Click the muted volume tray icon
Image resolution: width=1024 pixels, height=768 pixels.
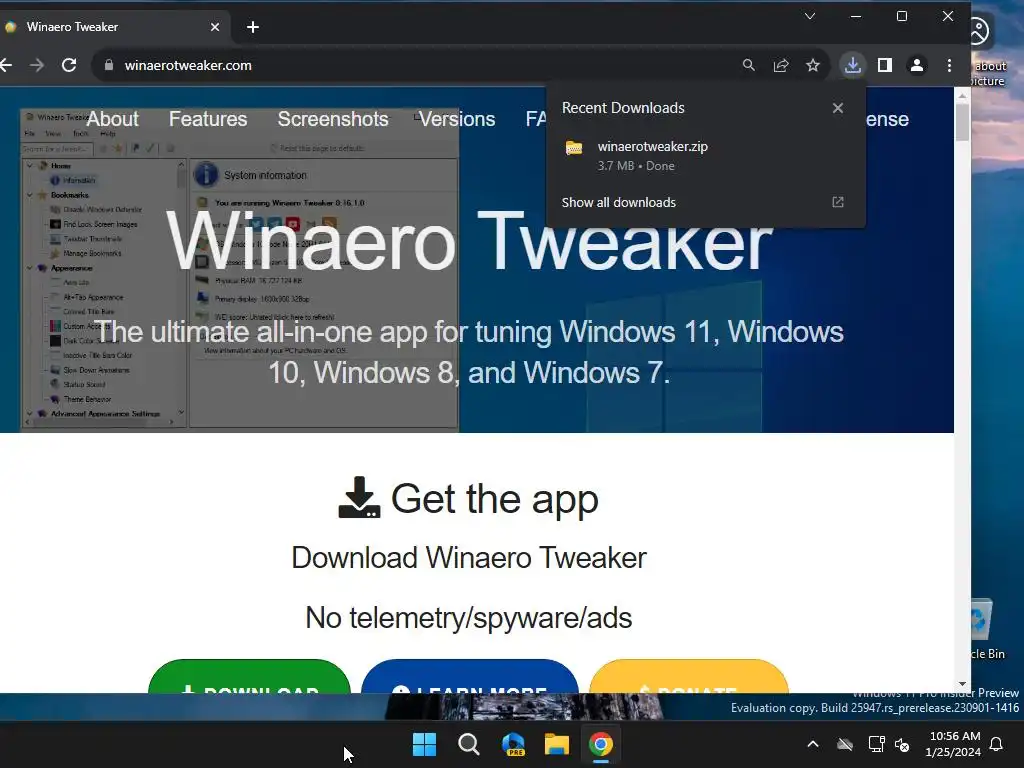[x=902, y=744]
